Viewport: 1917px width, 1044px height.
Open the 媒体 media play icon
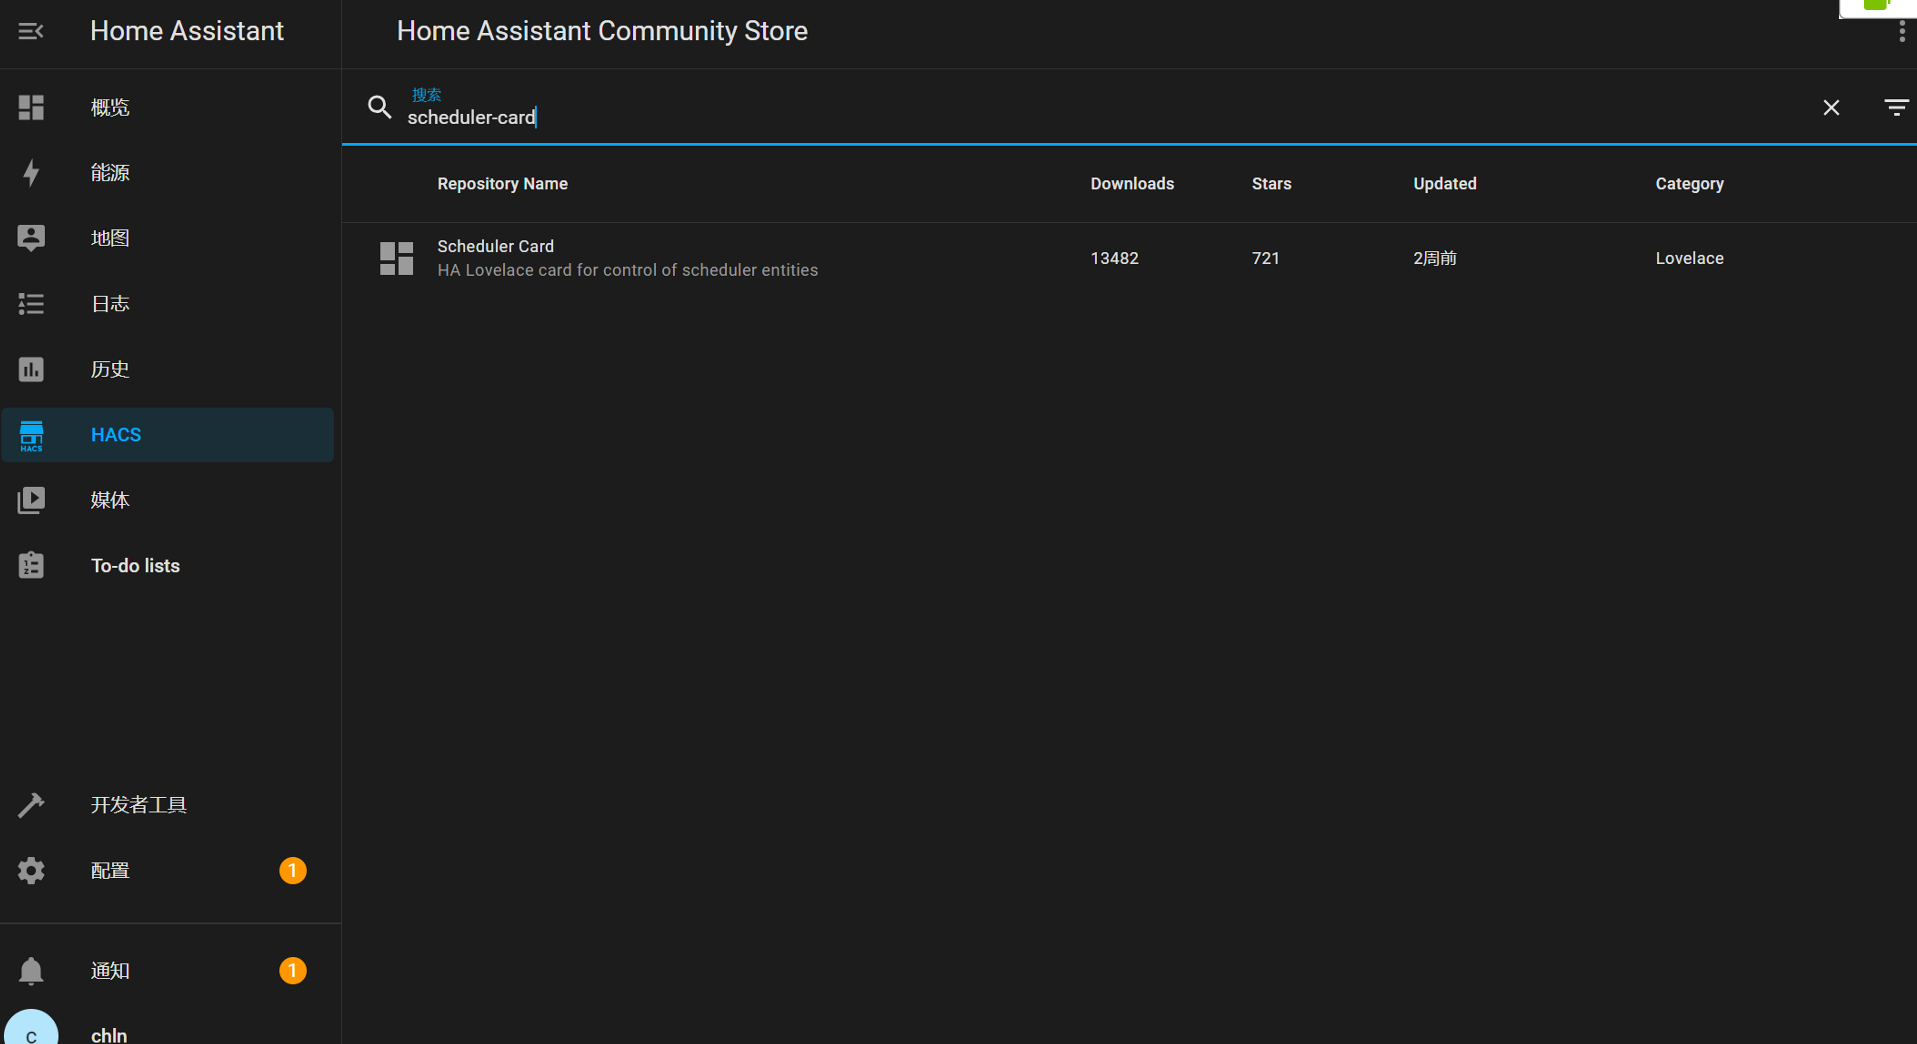point(31,500)
